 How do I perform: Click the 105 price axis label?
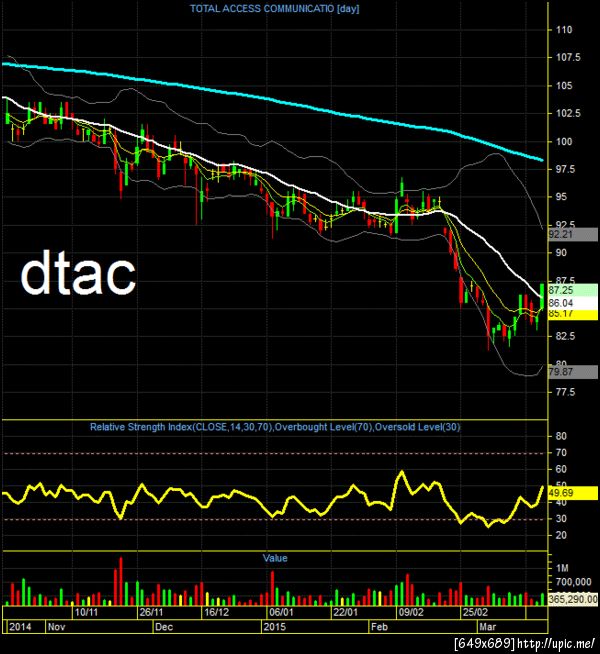[x=564, y=86]
